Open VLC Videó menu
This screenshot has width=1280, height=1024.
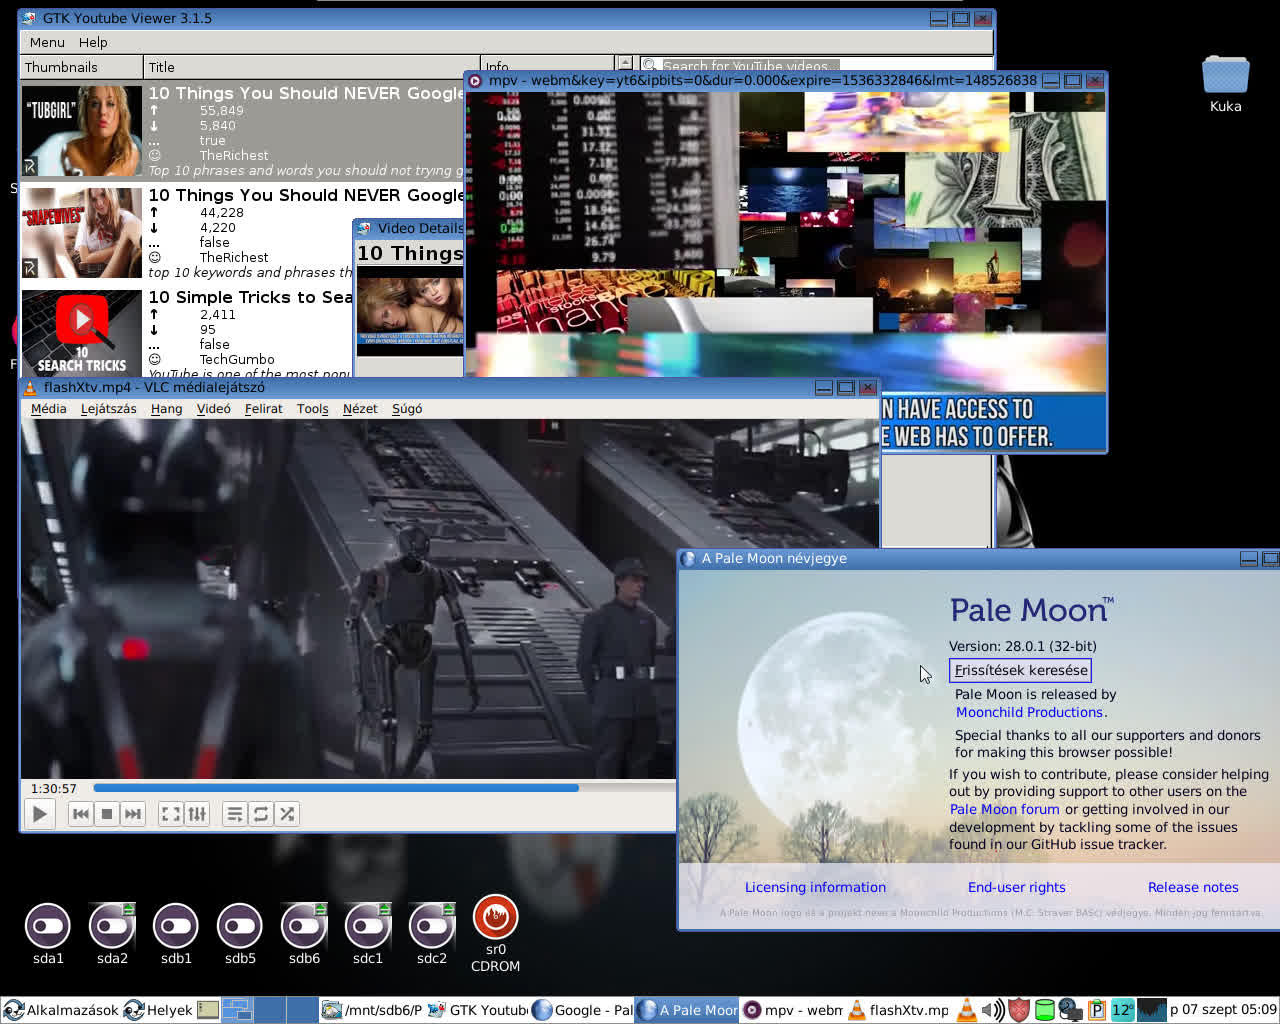tap(213, 408)
